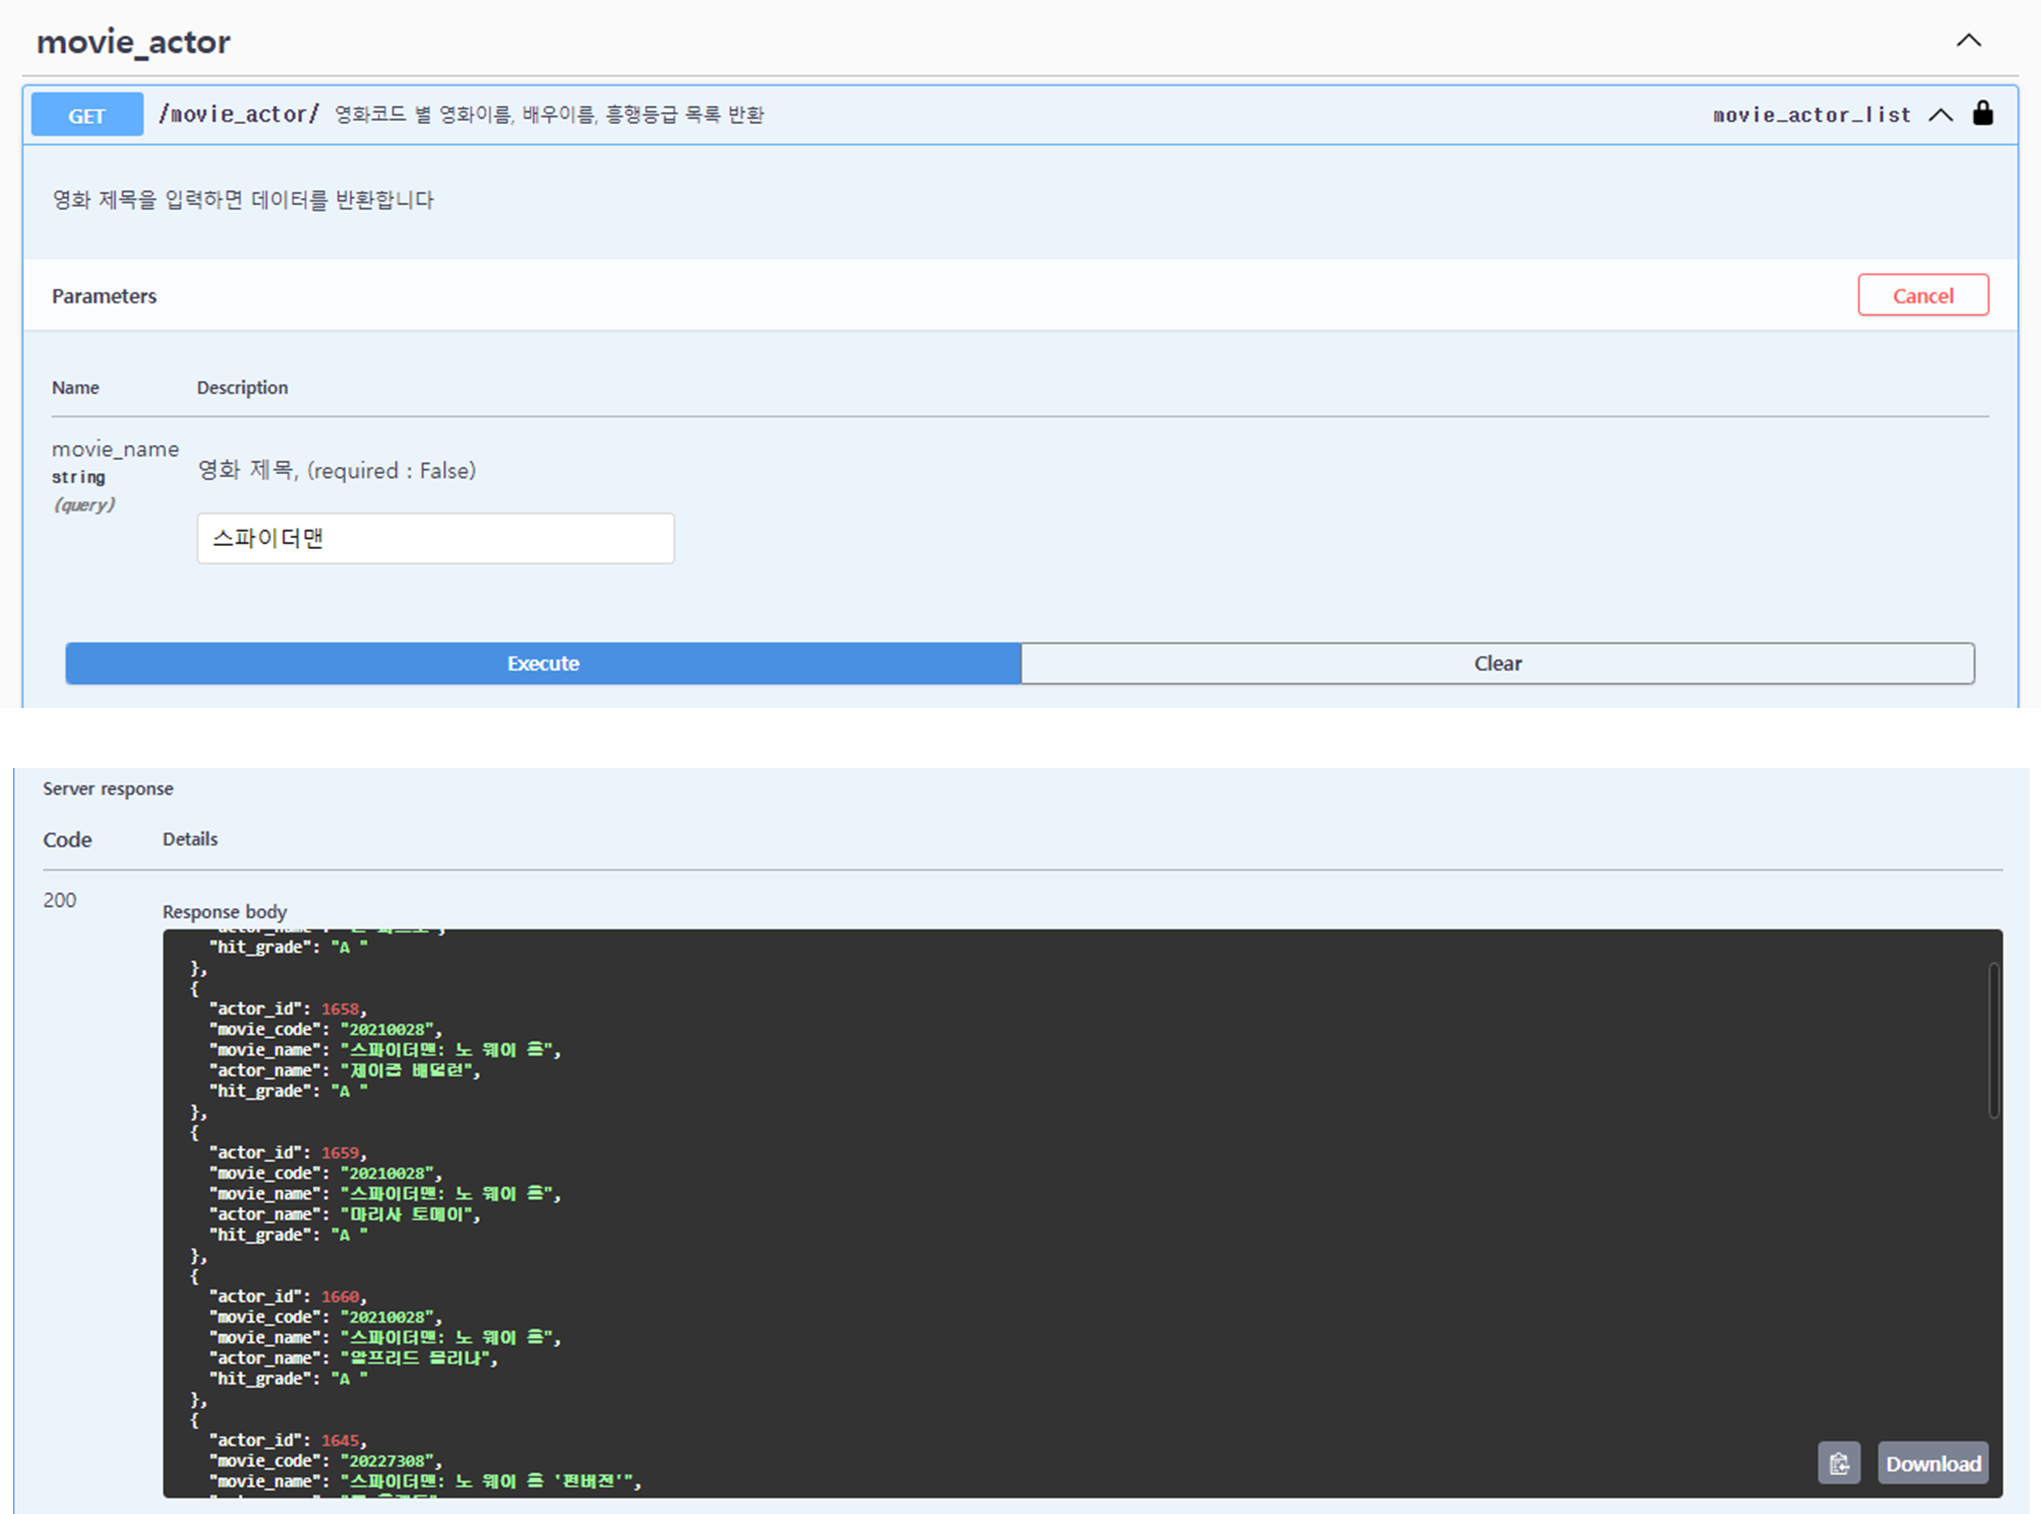The height and width of the screenshot is (1514, 2041).
Task: Collapse the movie_actor section chevron
Action: [x=1968, y=41]
